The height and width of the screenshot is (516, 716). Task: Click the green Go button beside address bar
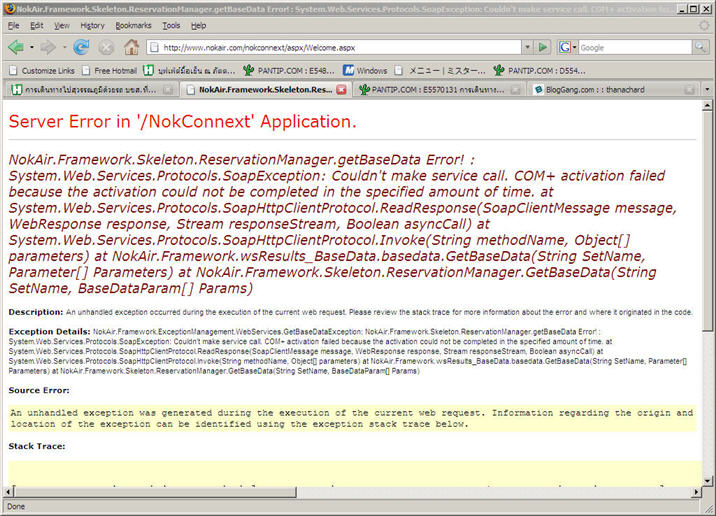click(x=543, y=47)
